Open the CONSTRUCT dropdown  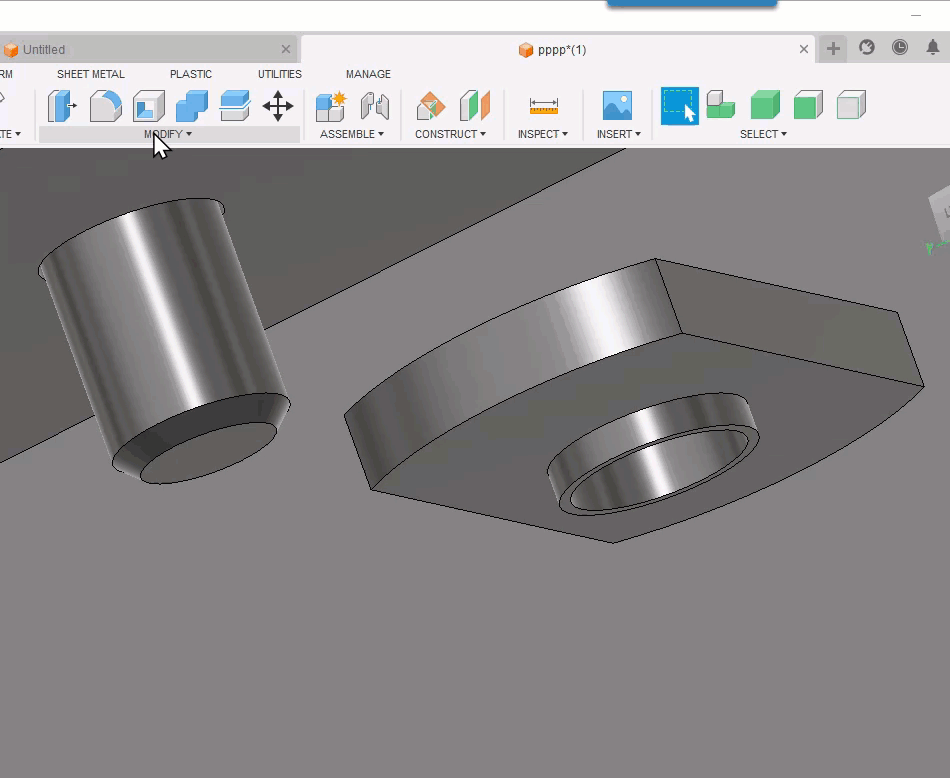coord(450,134)
